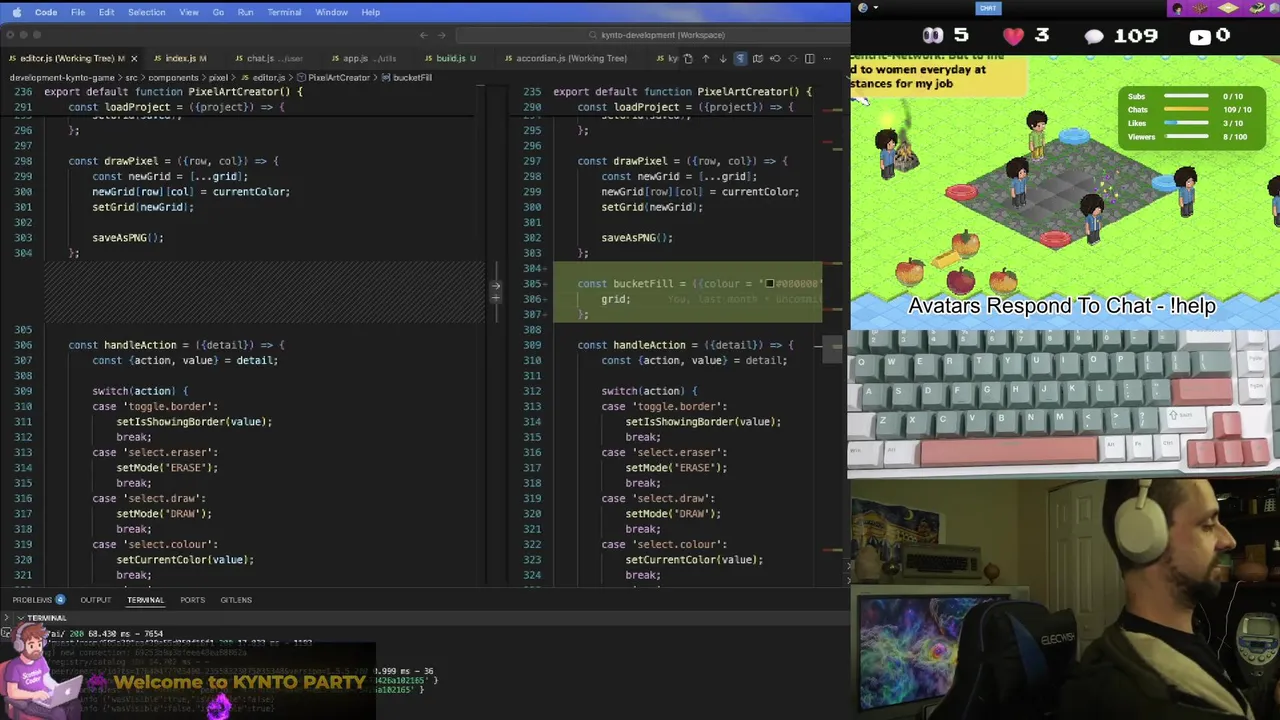Open the Window menu
The height and width of the screenshot is (720, 1280).
[x=331, y=12]
